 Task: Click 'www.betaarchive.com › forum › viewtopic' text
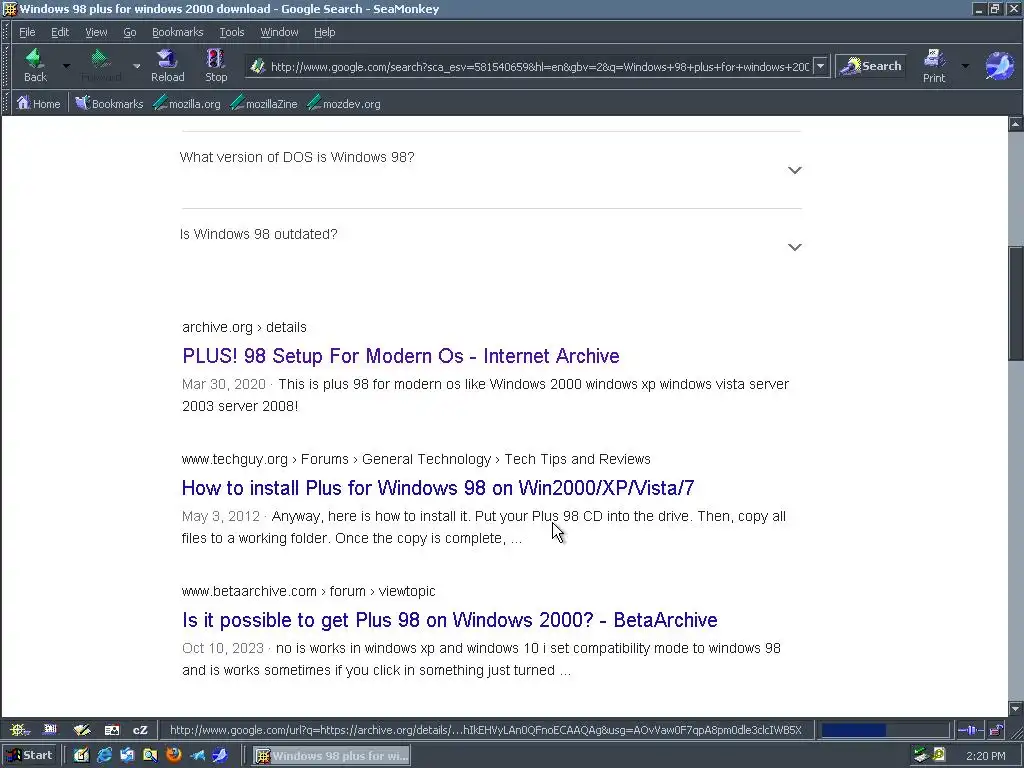tap(308, 591)
